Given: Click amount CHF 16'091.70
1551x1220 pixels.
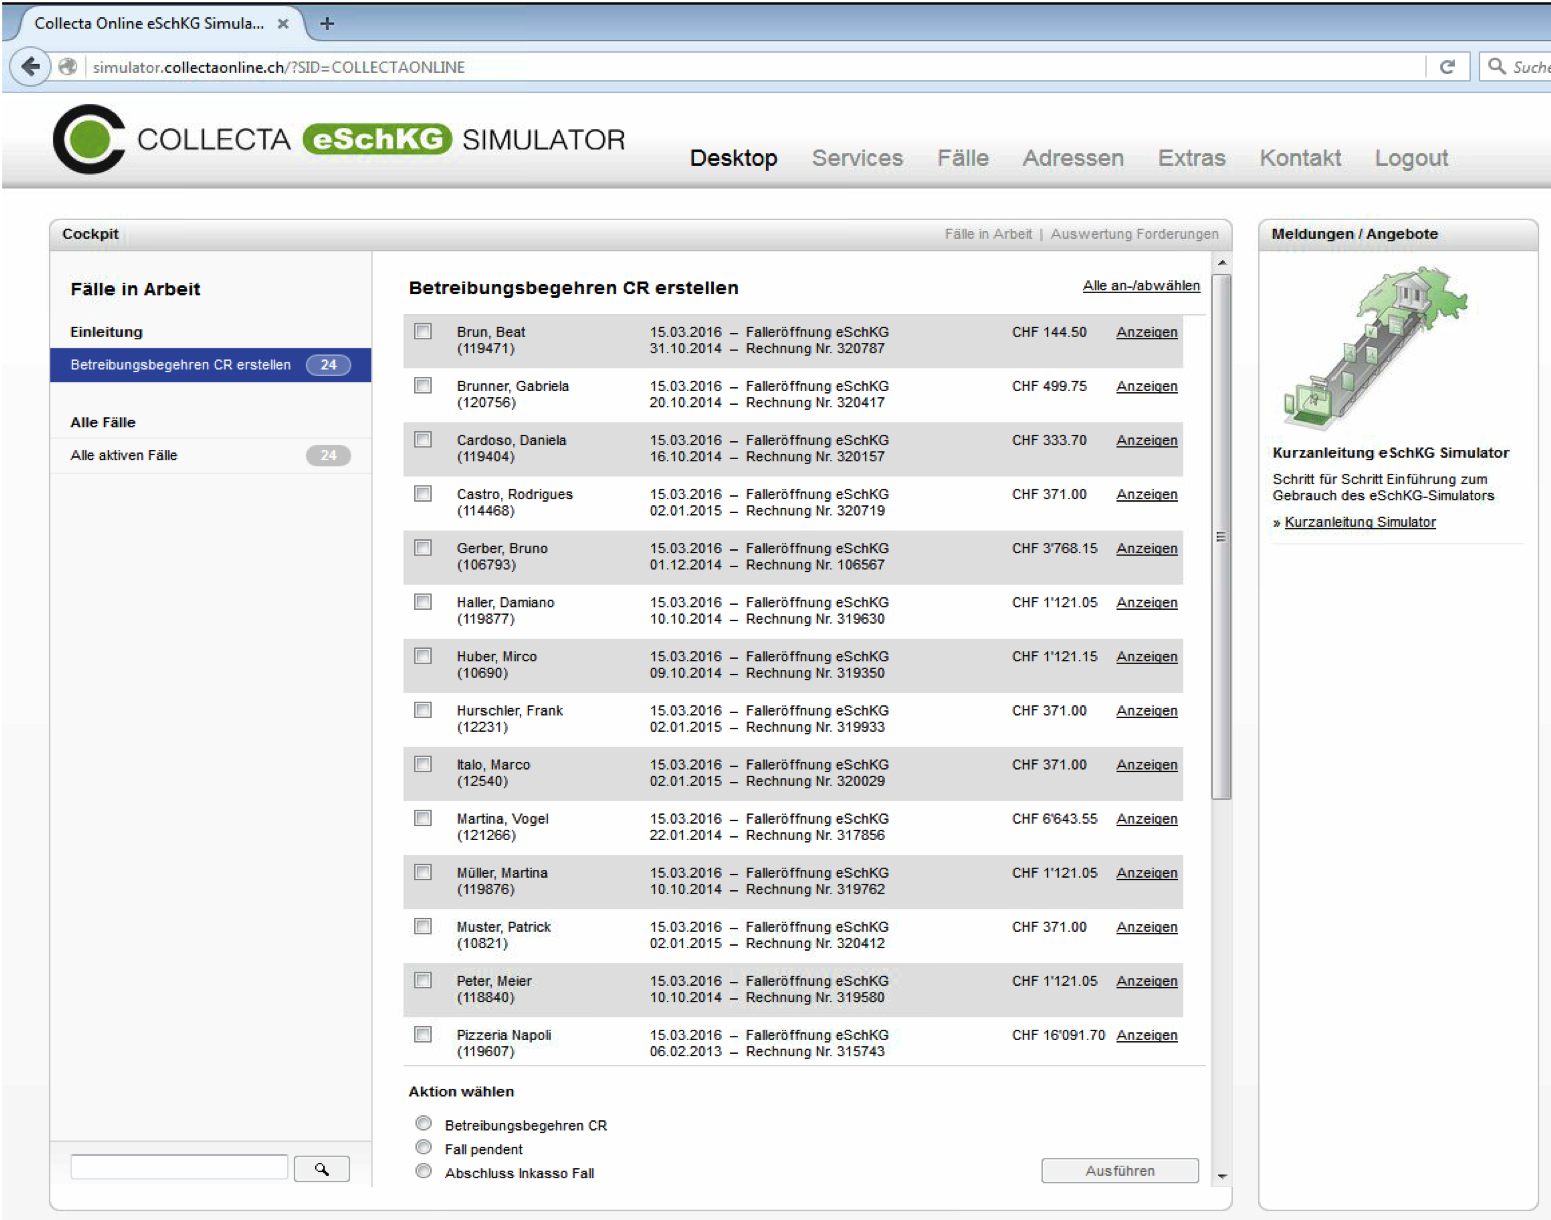Looking at the screenshot, I should coord(1058,1035).
